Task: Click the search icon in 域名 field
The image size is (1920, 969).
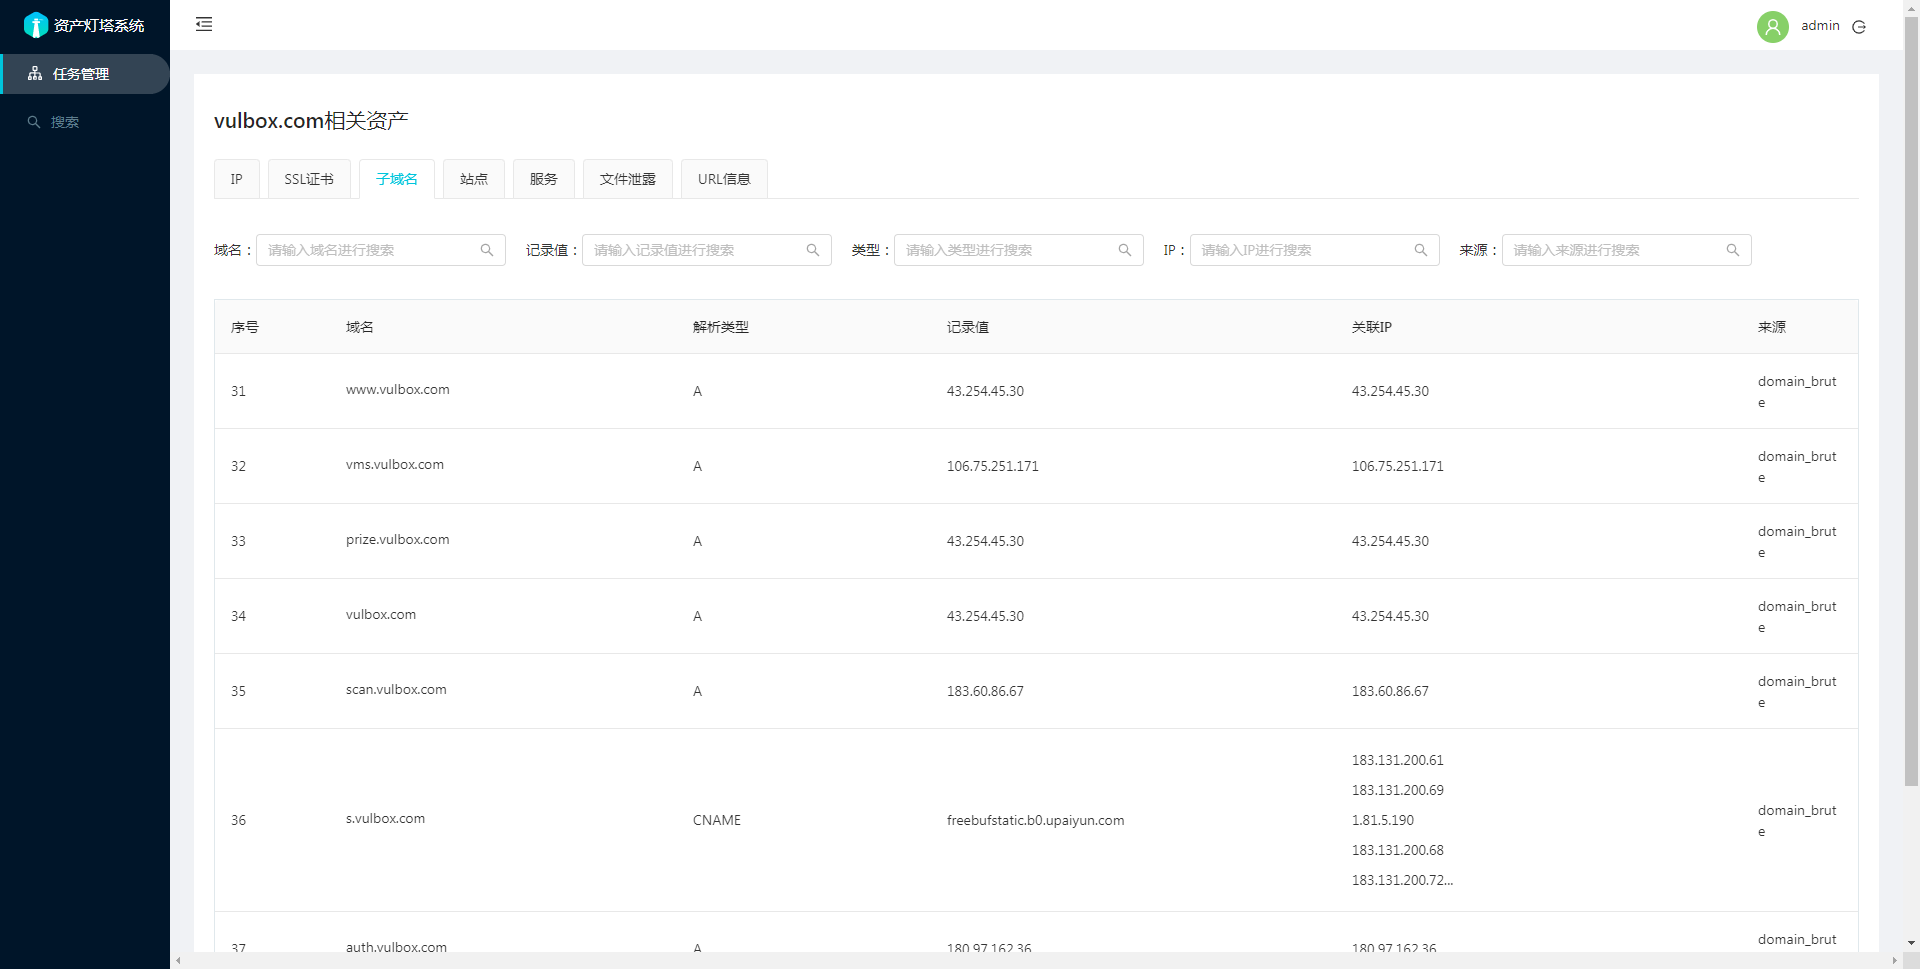Action: pyautogui.click(x=487, y=250)
